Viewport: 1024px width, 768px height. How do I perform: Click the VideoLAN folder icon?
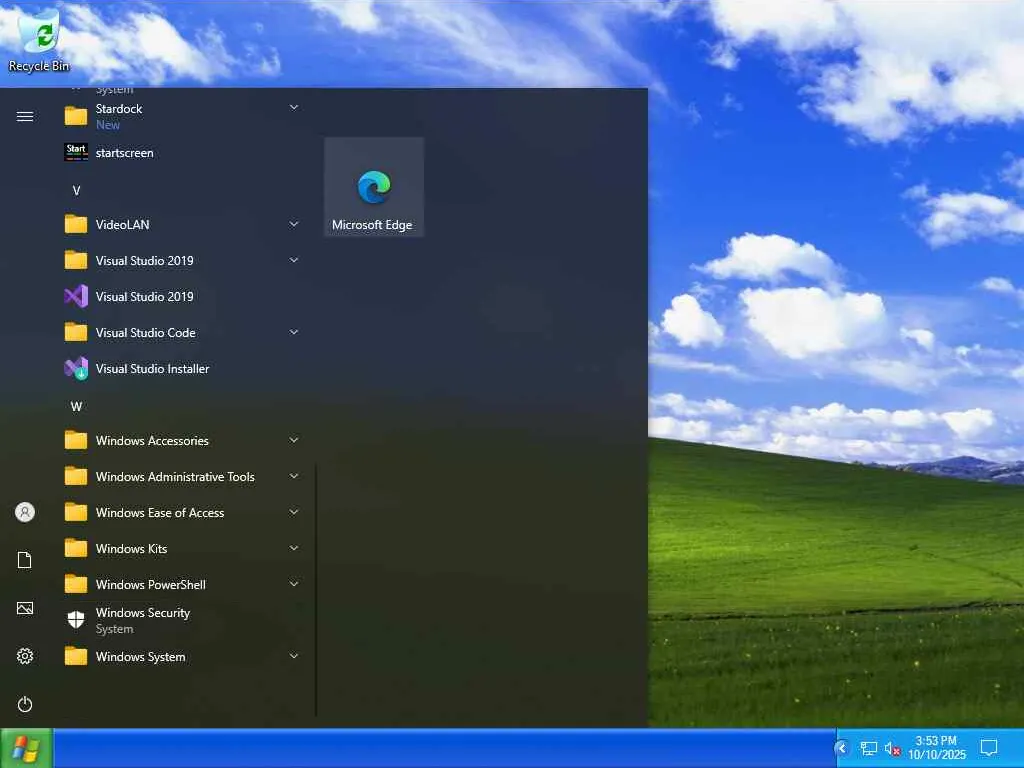coord(76,224)
